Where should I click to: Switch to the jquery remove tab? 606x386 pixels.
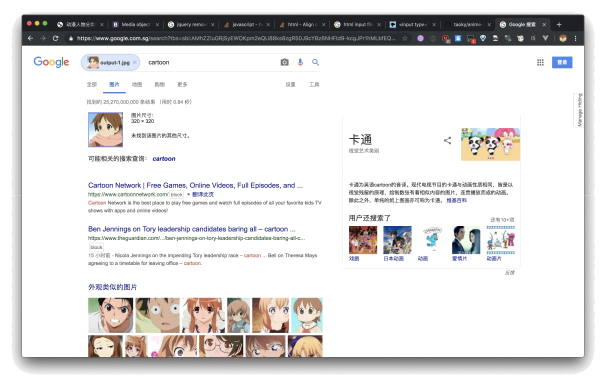pyautogui.click(x=191, y=24)
